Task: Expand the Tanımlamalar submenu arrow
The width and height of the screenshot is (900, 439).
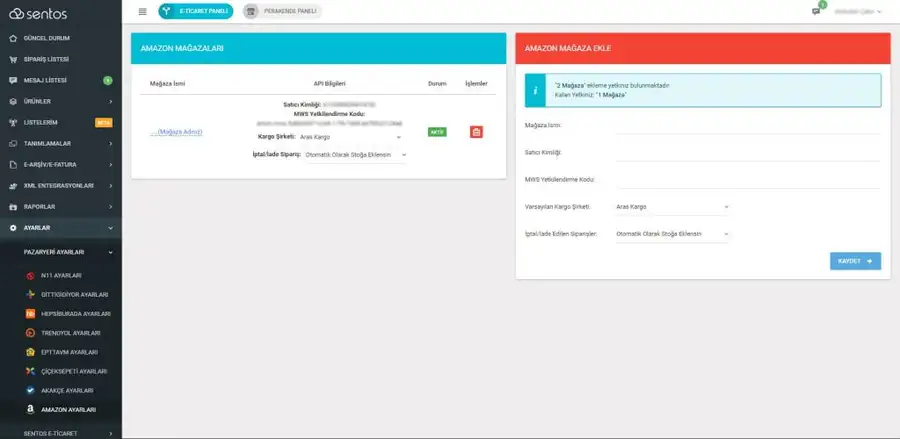Action: 110,143
